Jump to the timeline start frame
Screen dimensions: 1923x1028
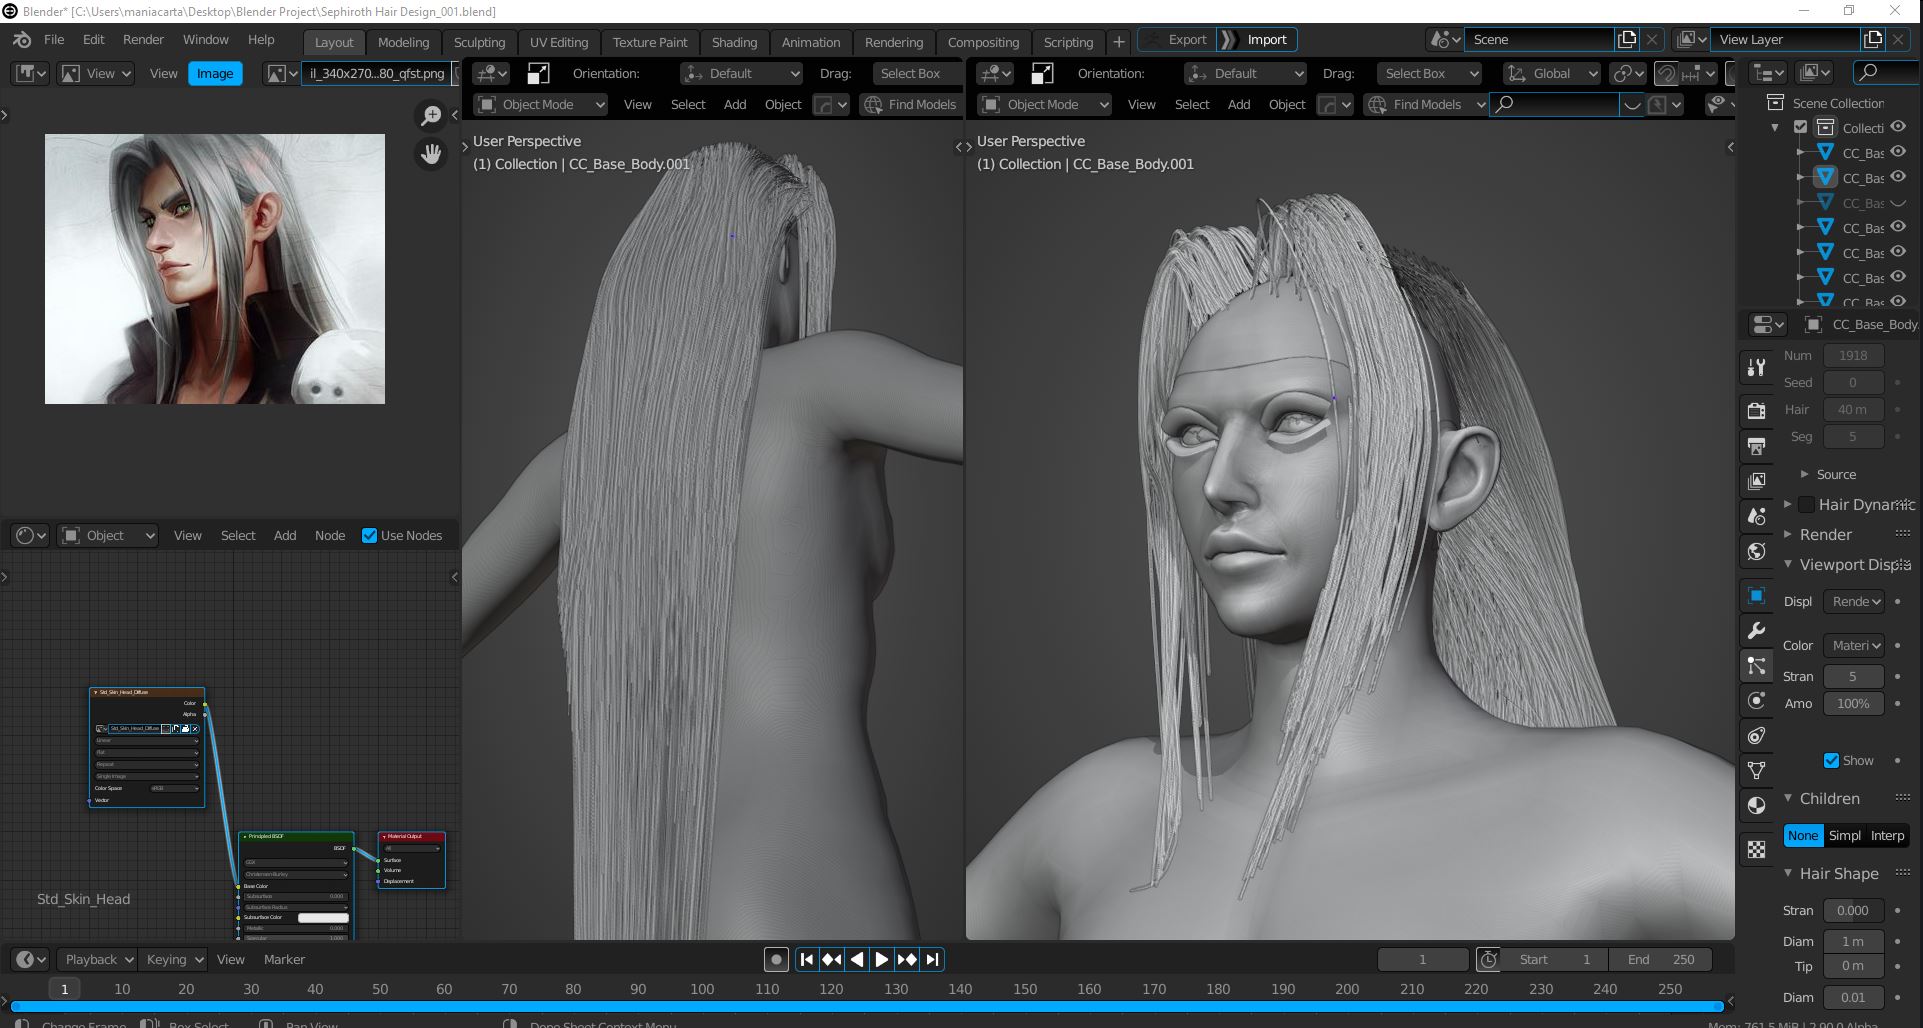(x=807, y=960)
